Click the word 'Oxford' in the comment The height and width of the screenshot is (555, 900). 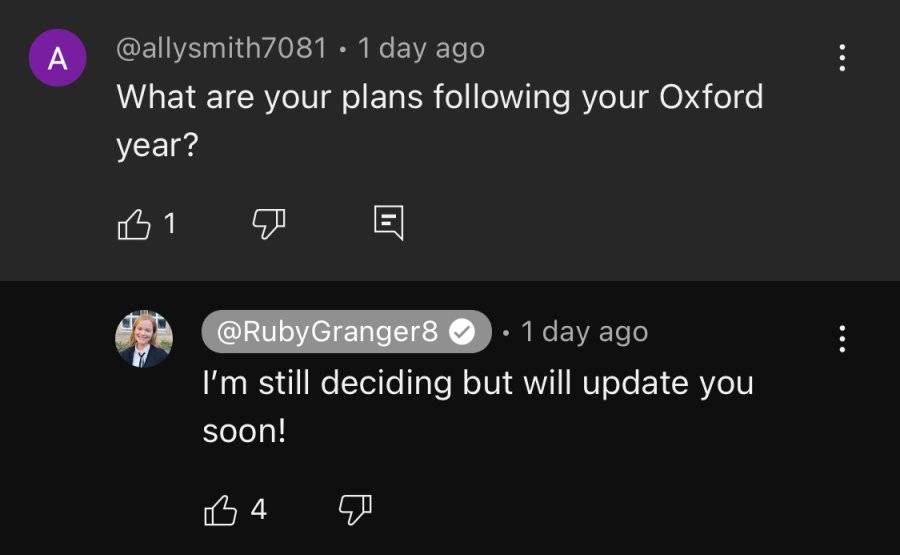tap(711, 96)
